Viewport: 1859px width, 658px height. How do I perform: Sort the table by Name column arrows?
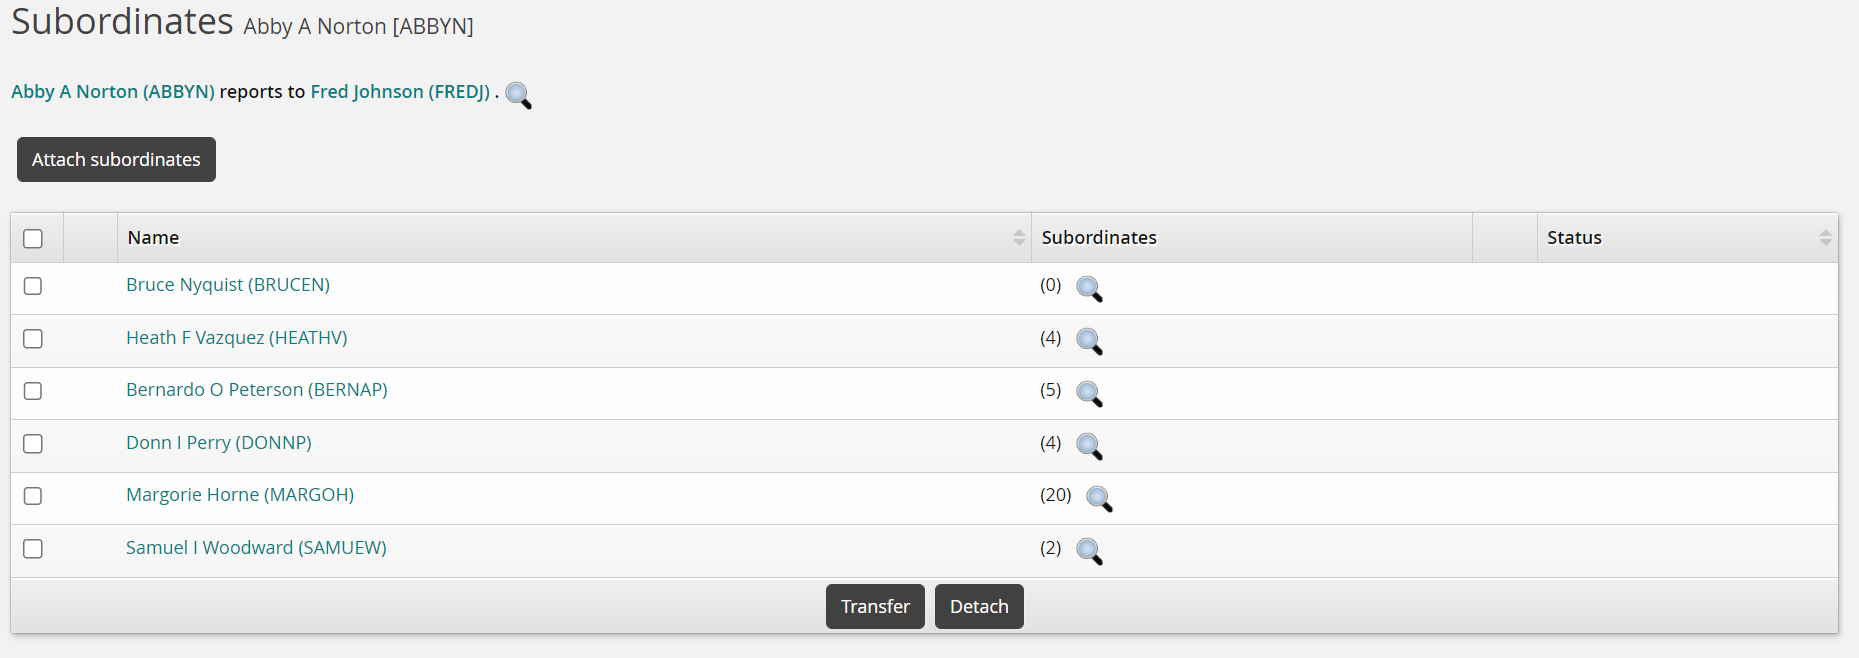[1018, 238]
